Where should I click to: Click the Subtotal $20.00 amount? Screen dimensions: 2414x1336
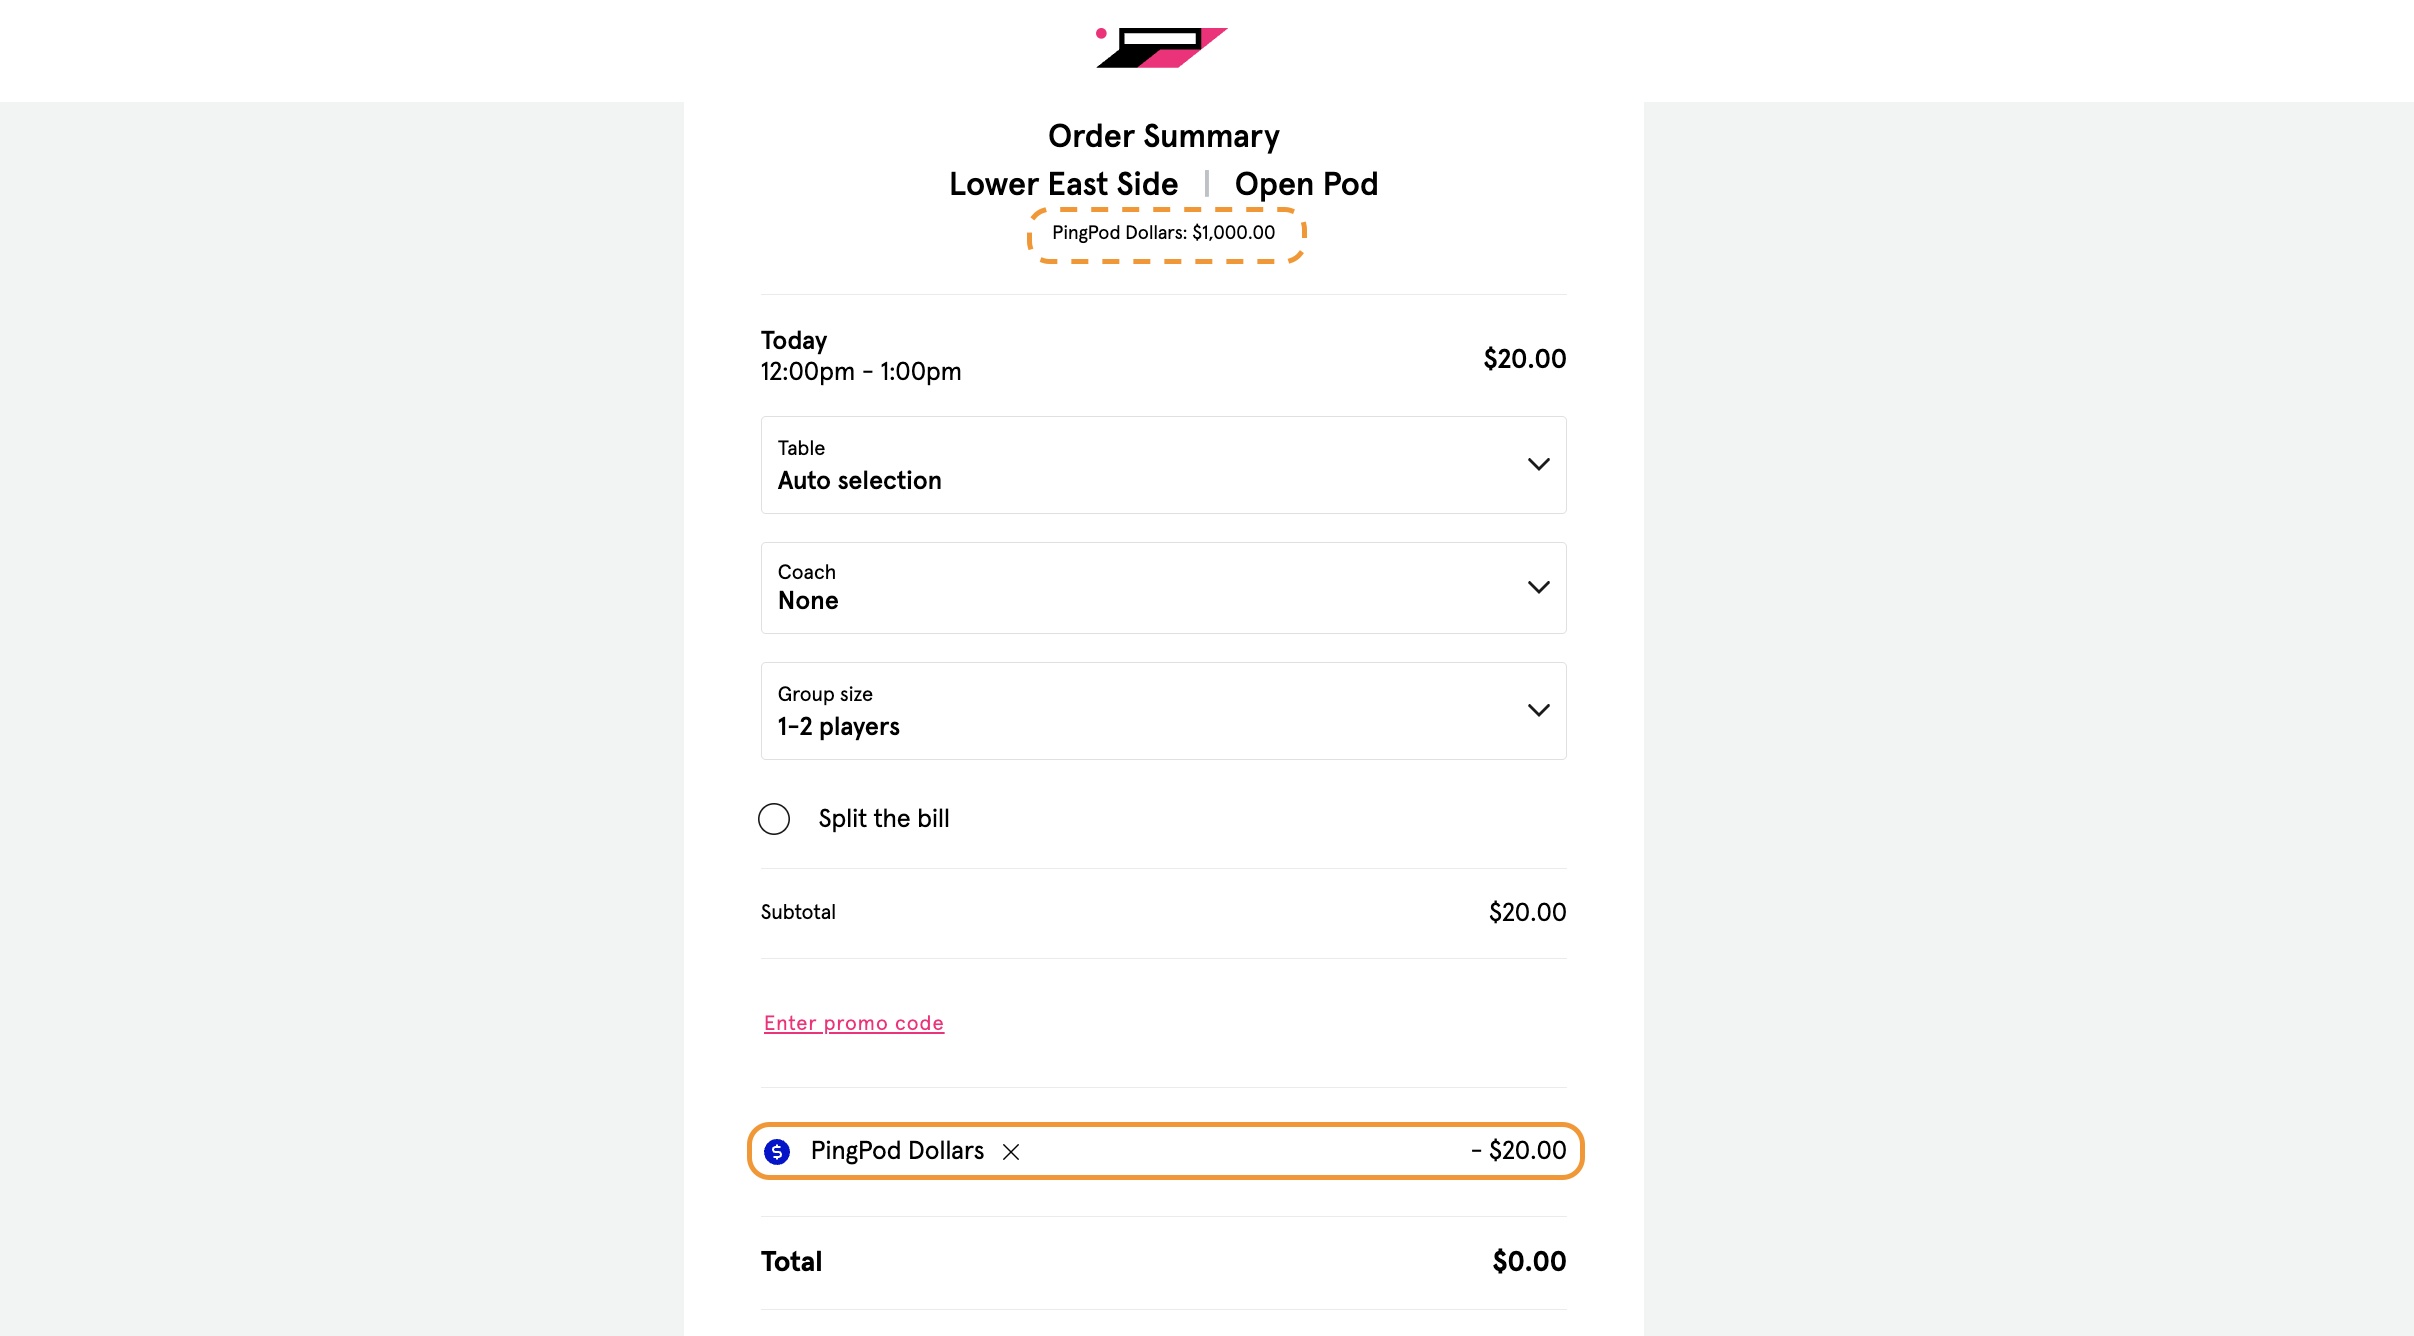coord(1527,912)
